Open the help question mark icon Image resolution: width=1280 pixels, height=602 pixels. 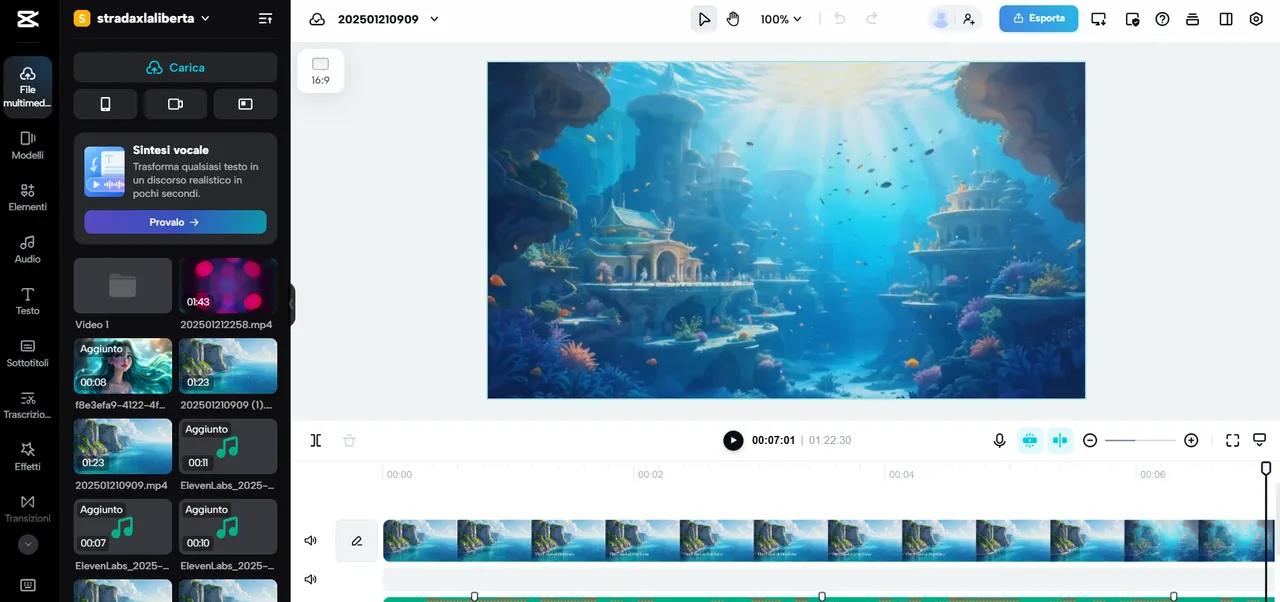(1162, 19)
